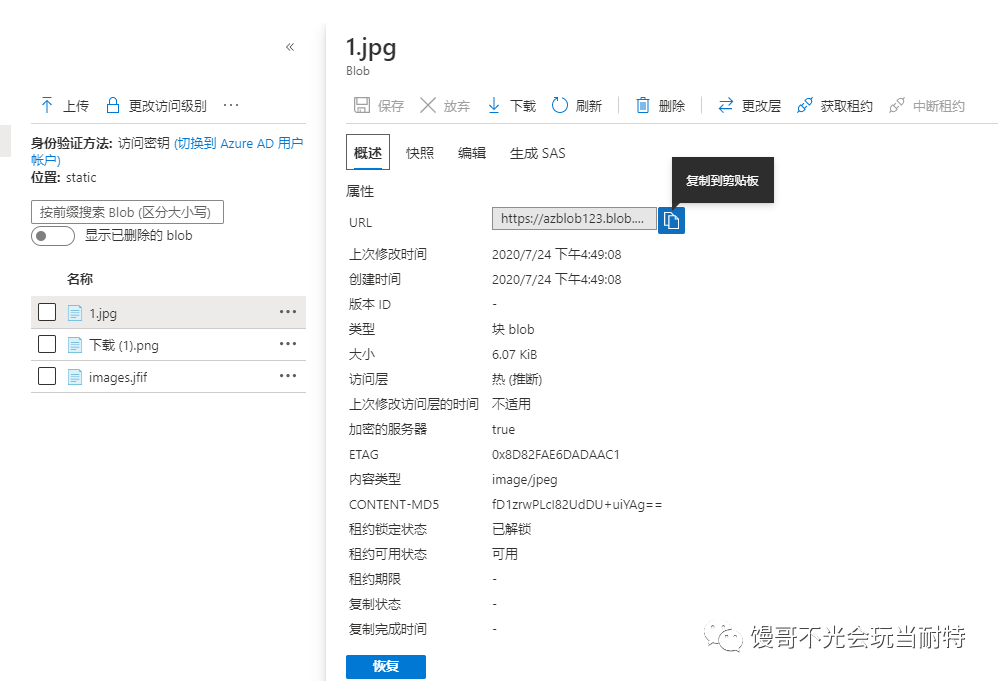Click the Change tier arrows icon
Screen dimensions: 998x681
click(x=726, y=105)
